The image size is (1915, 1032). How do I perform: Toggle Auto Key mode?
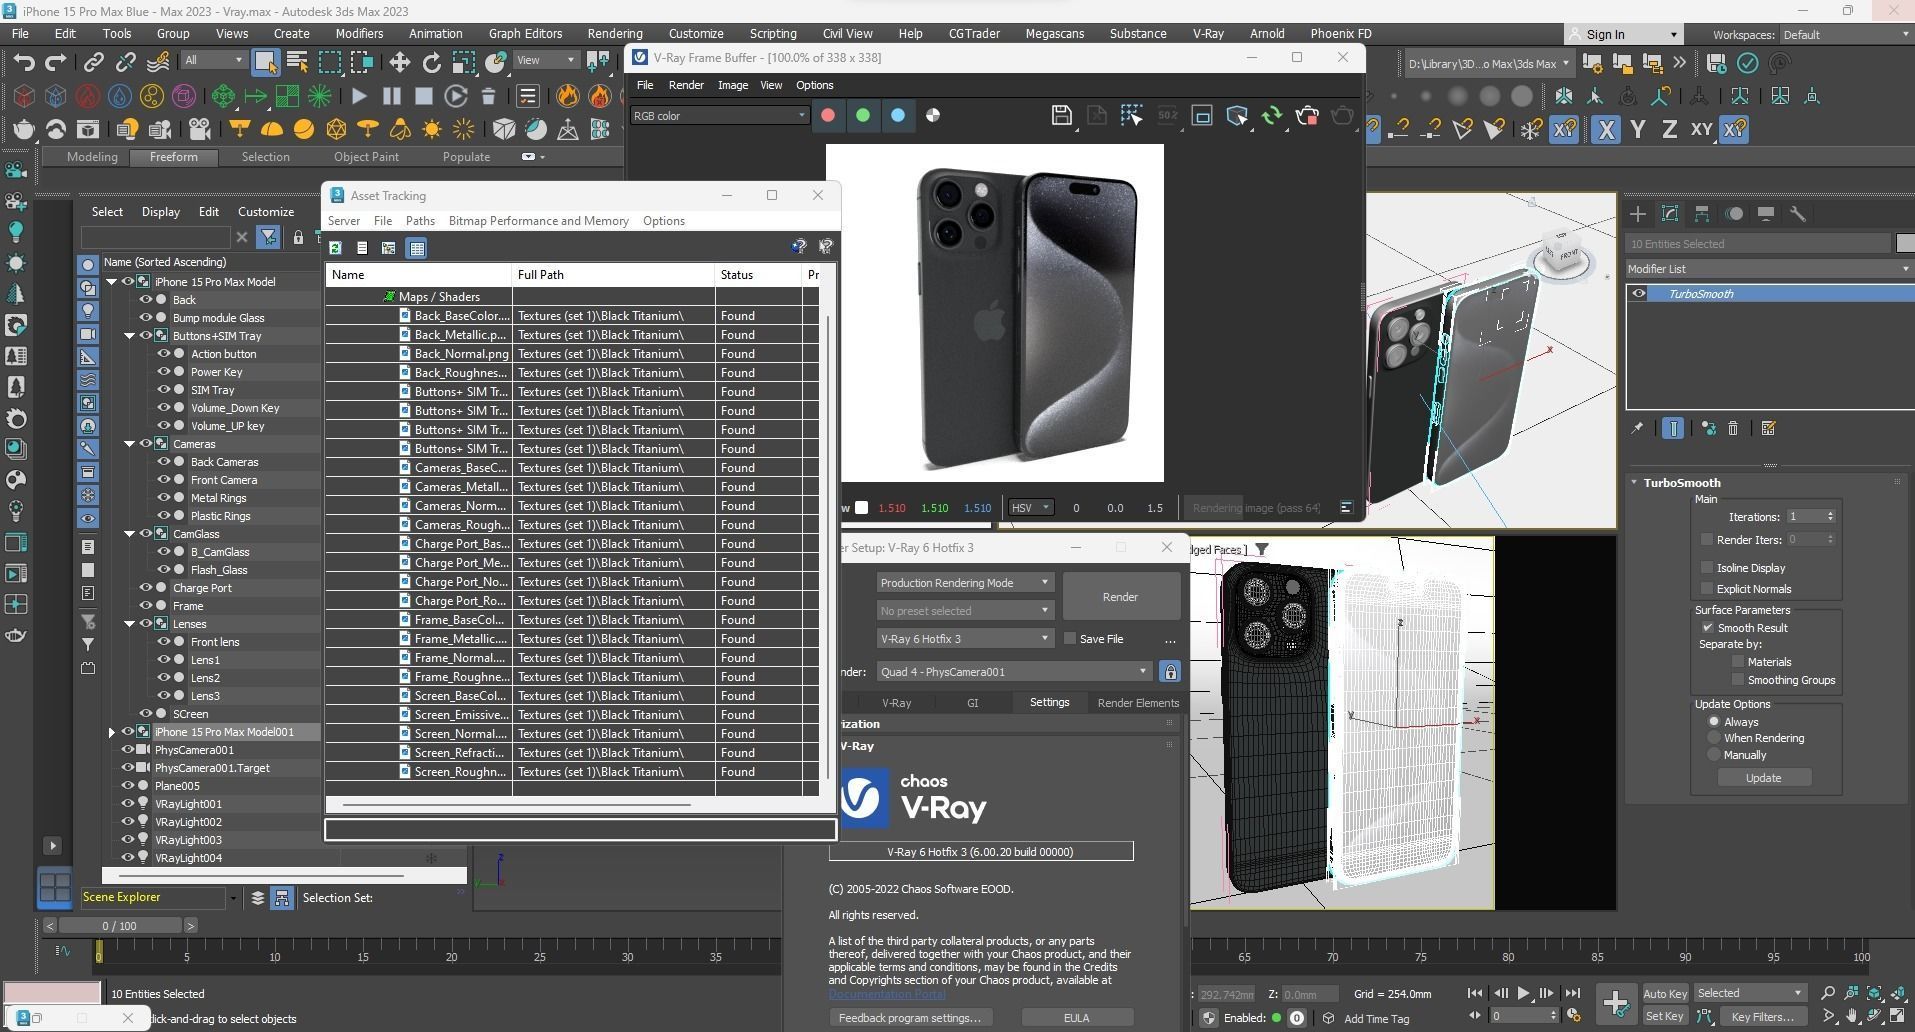click(1665, 994)
